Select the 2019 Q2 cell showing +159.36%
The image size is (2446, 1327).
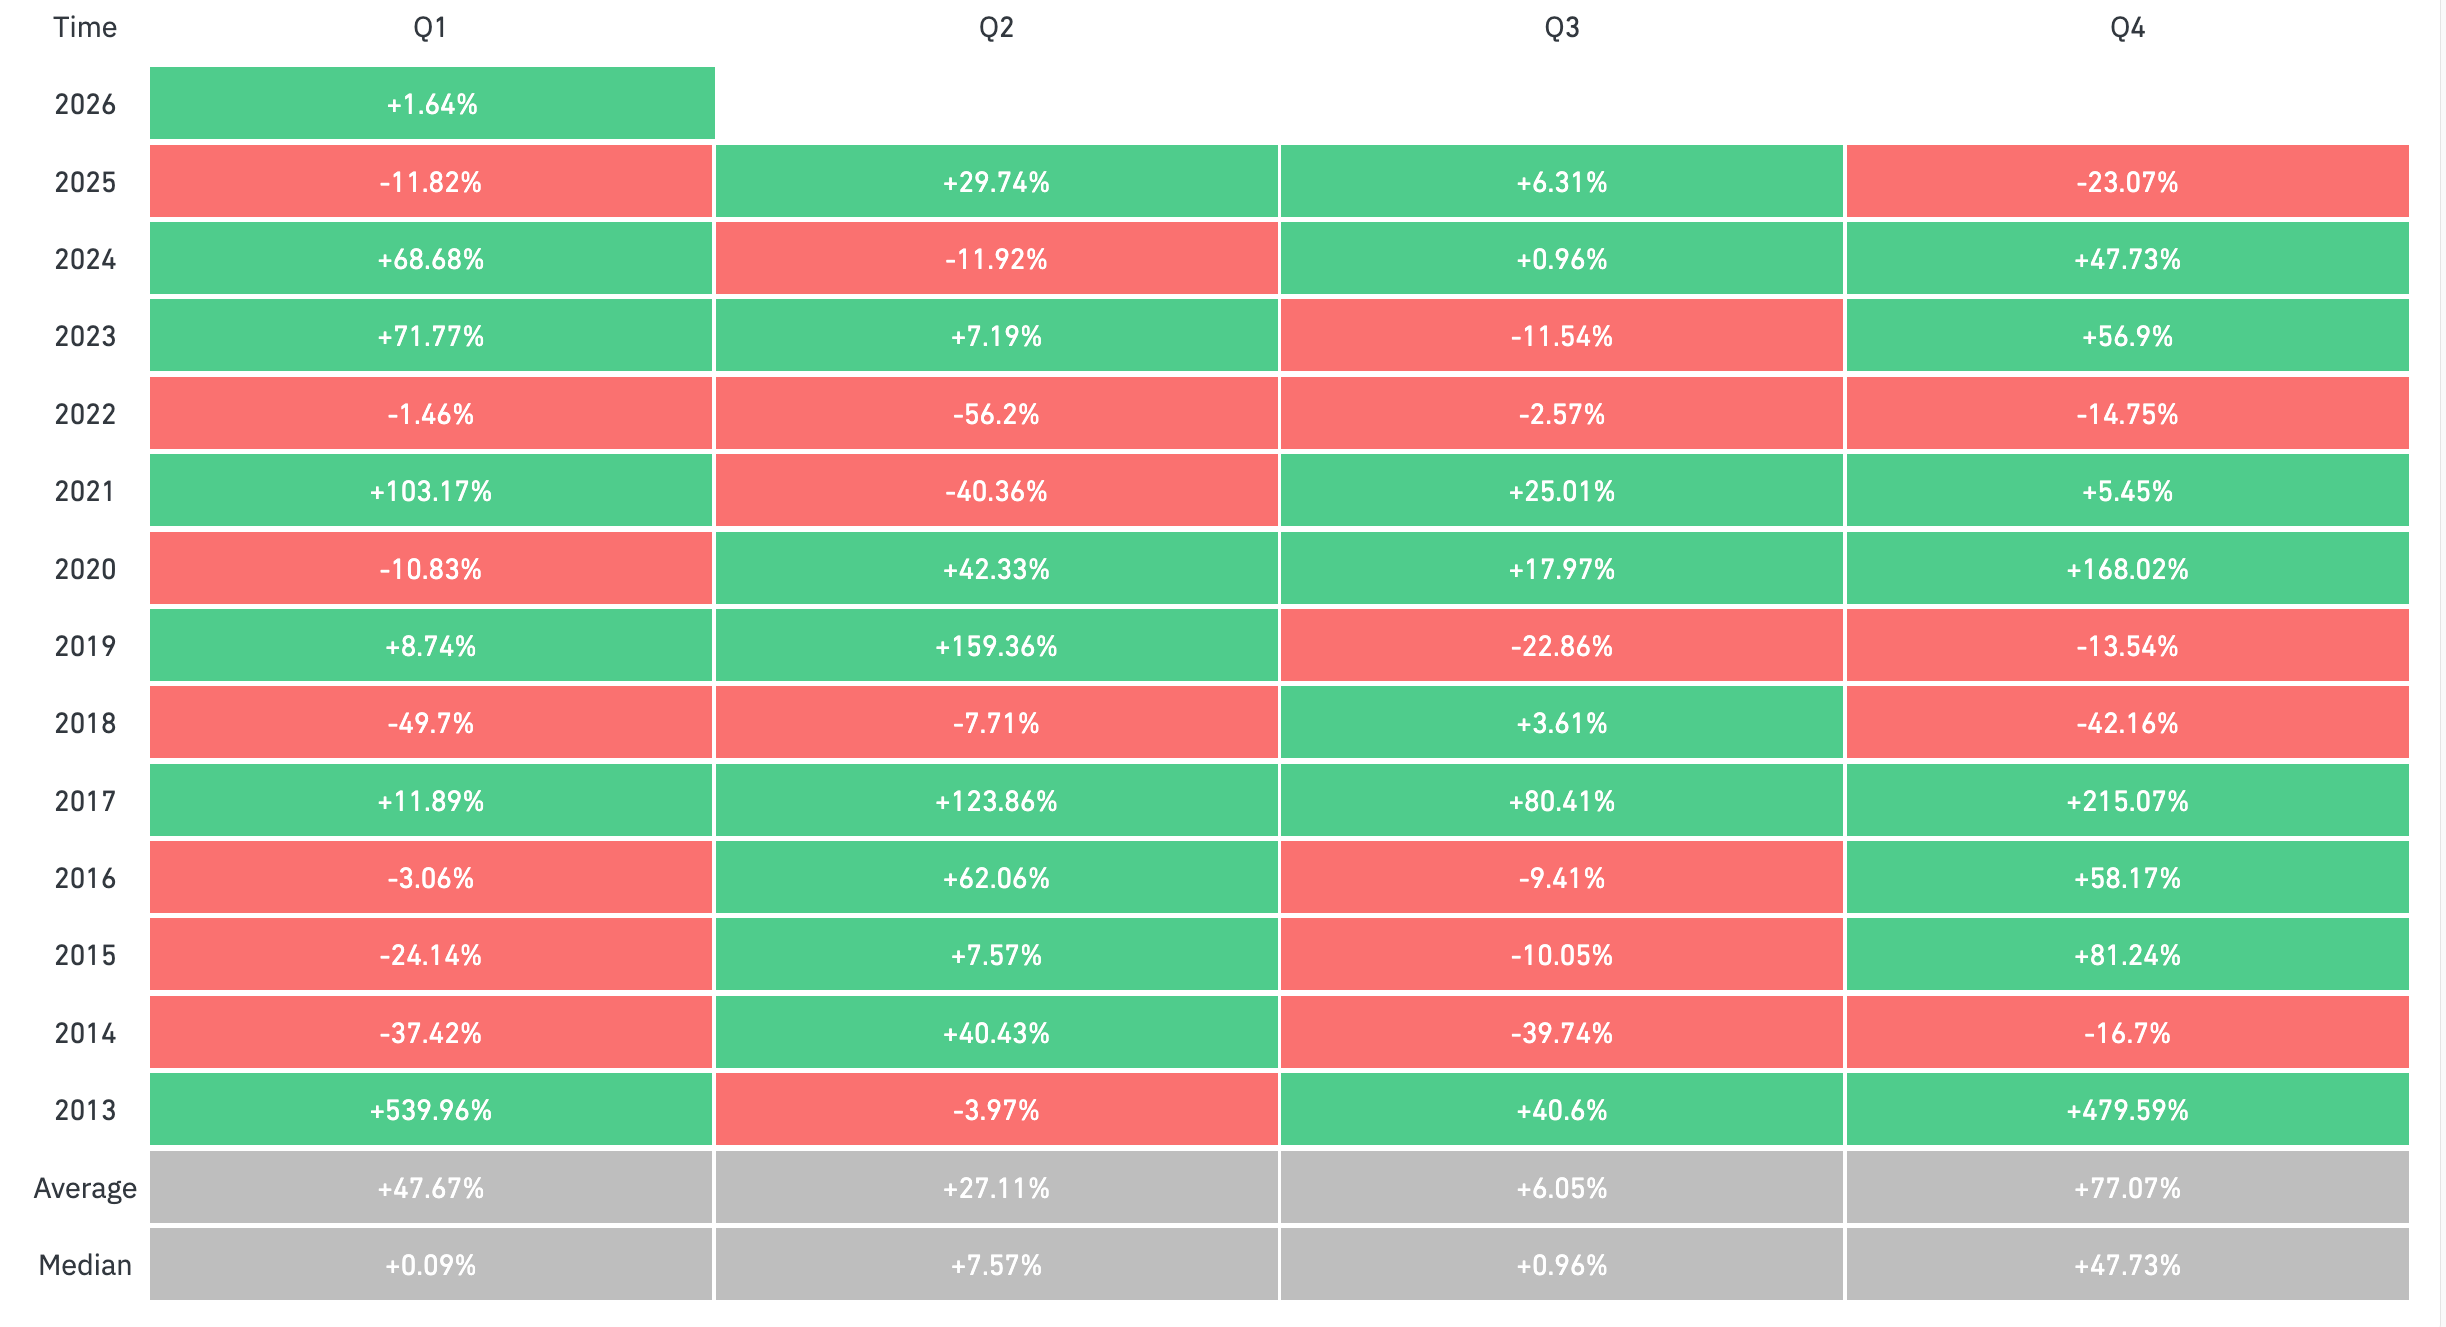(996, 646)
